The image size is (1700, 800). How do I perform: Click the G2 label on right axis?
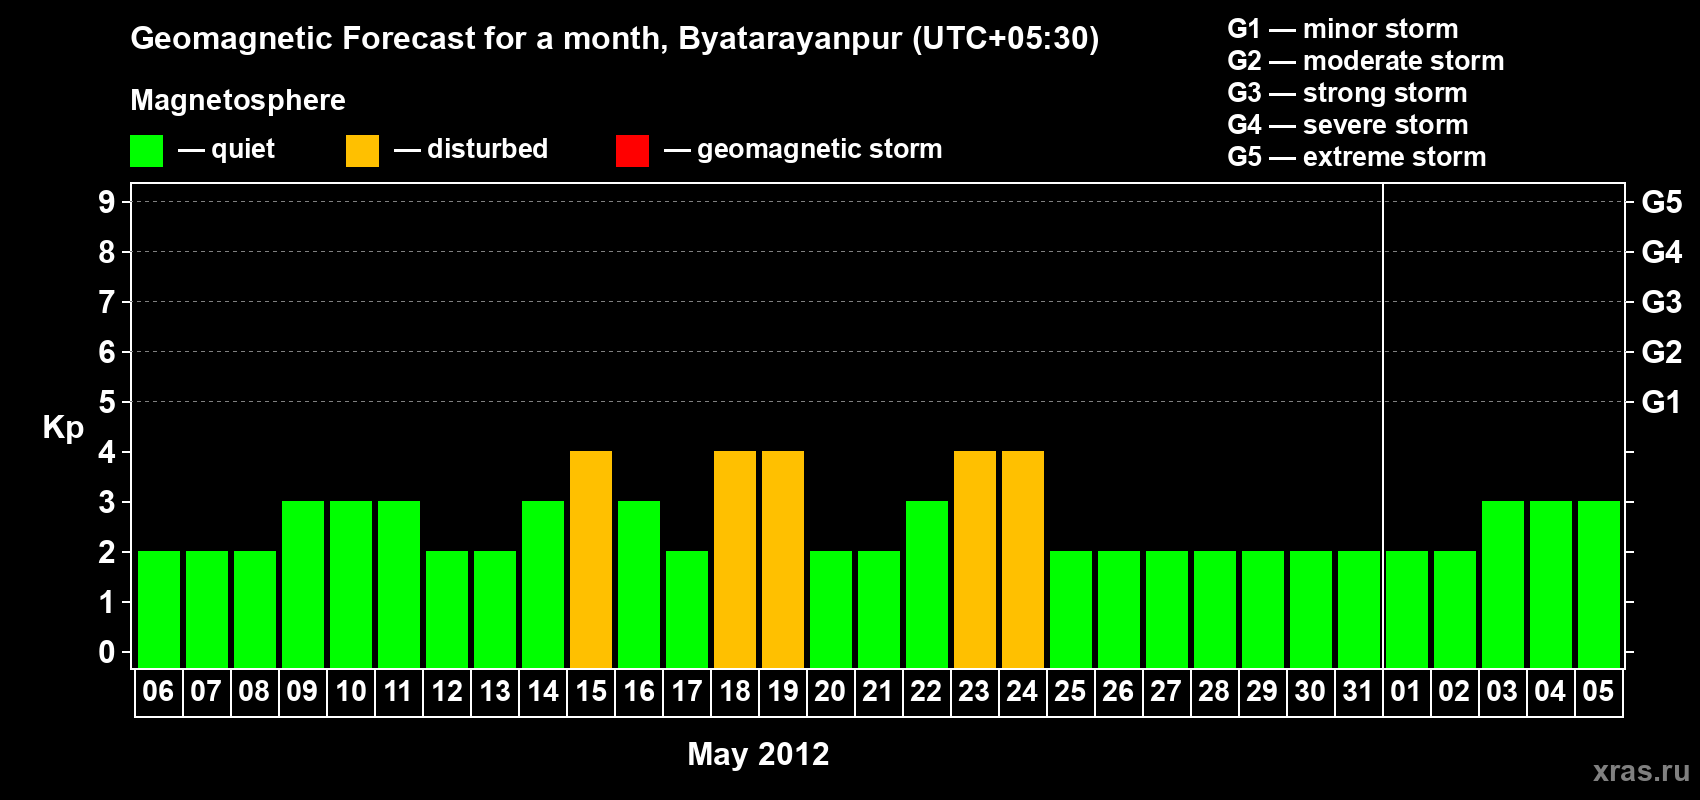1662,352
